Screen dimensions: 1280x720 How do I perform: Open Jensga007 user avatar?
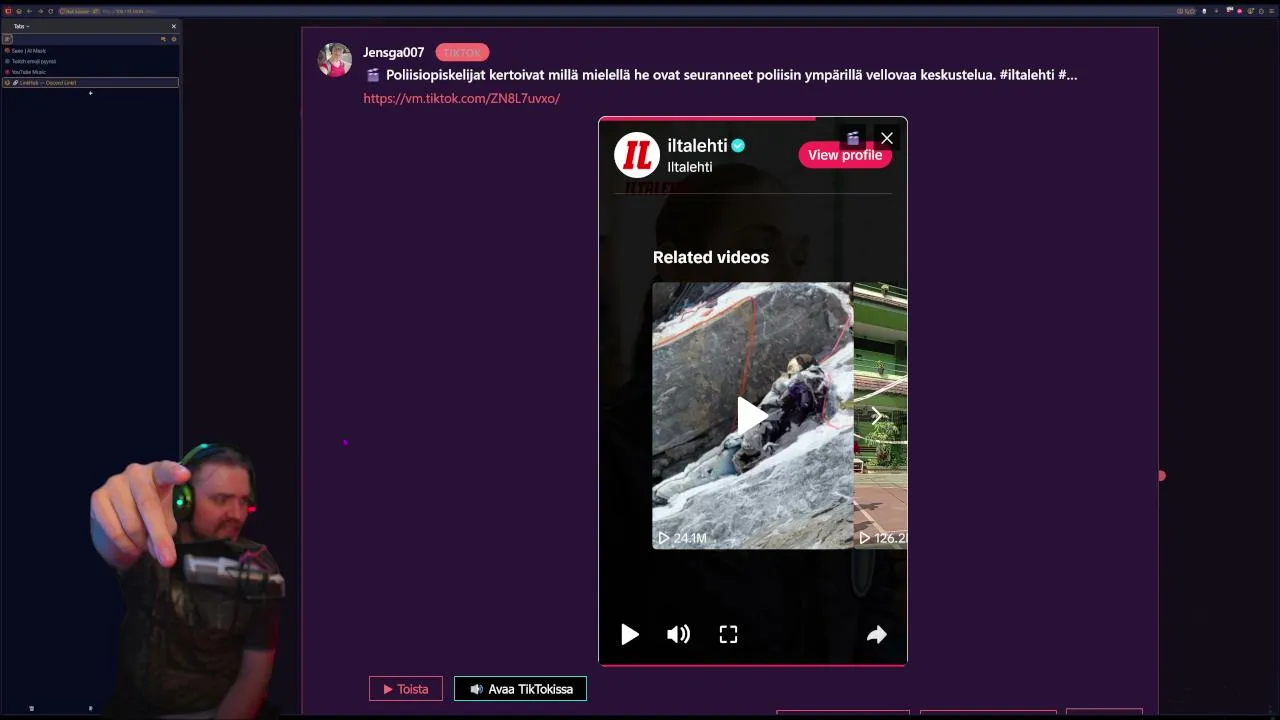click(335, 60)
